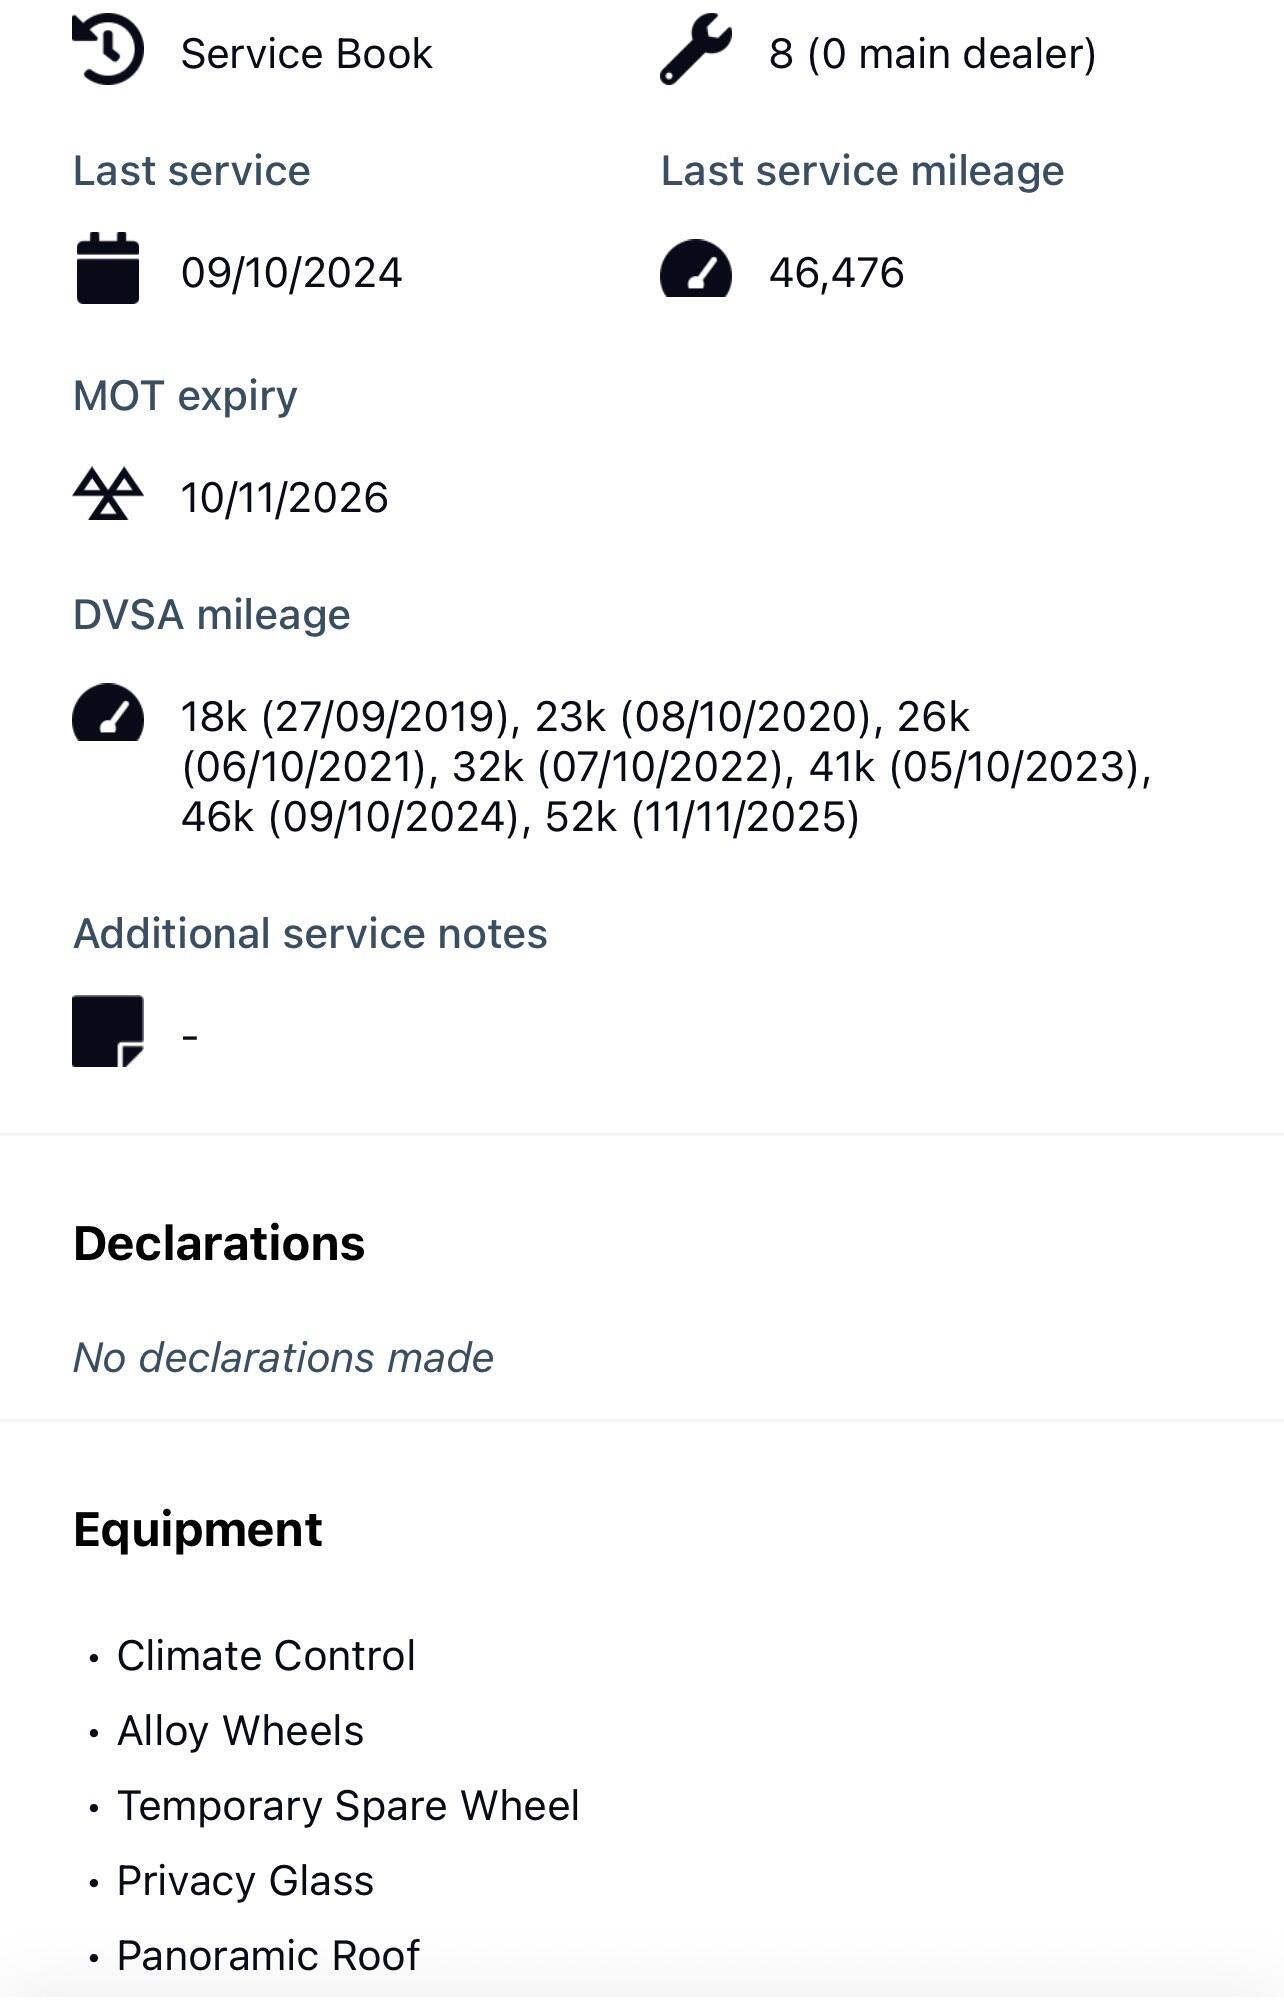Click the 8 (0 main dealer) value

(x=932, y=54)
